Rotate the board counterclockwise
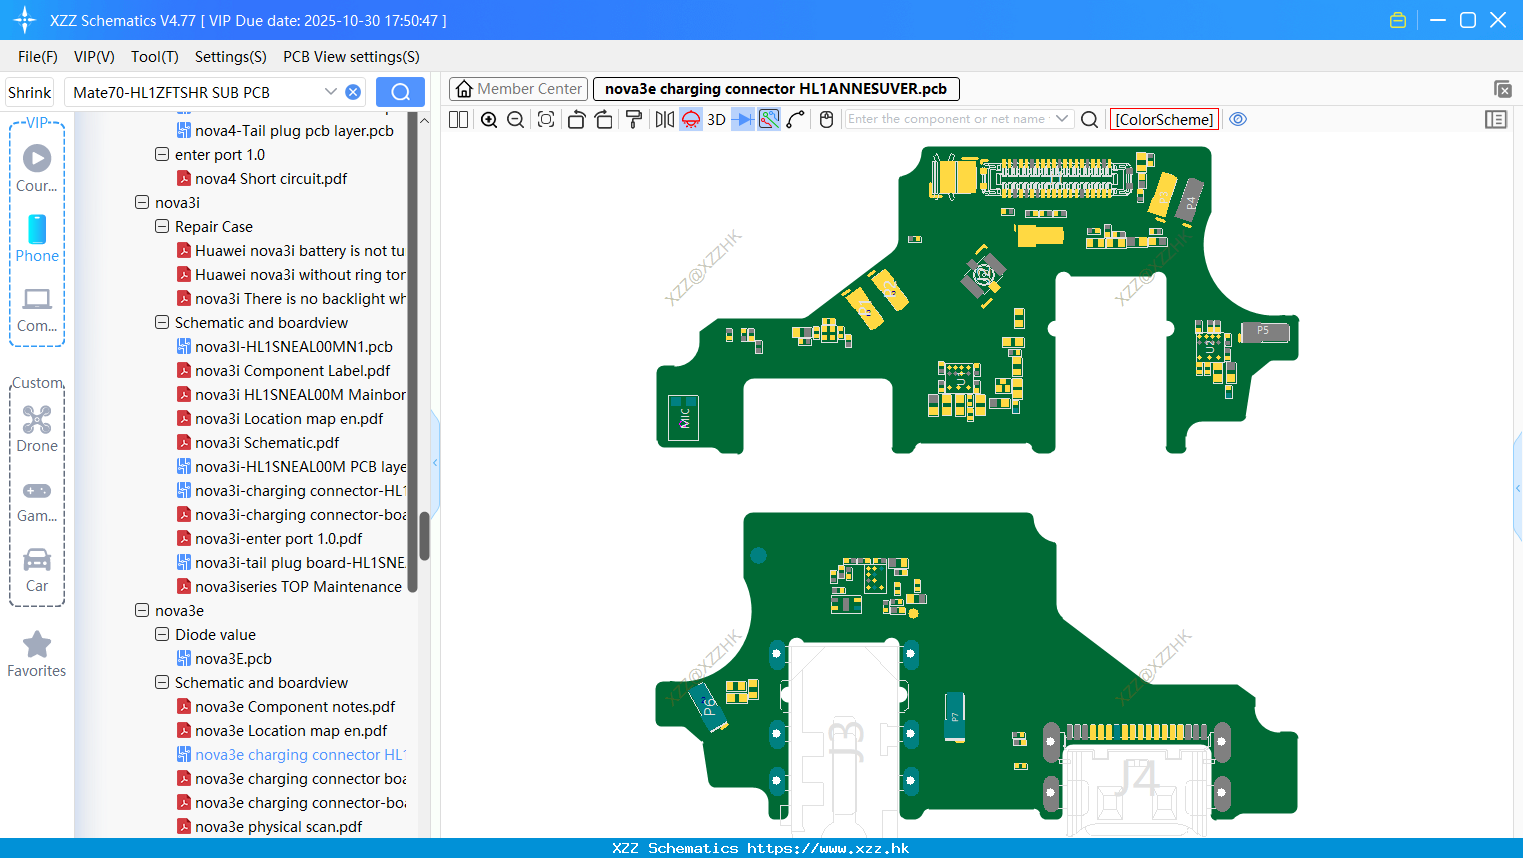This screenshot has height=858, width=1523. [x=576, y=119]
